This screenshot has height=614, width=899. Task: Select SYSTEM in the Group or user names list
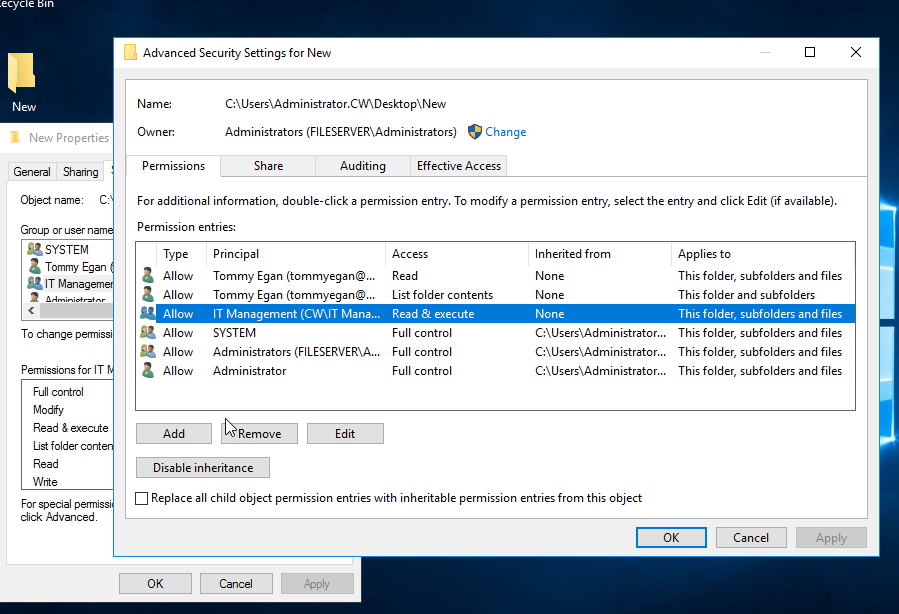[66, 250]
